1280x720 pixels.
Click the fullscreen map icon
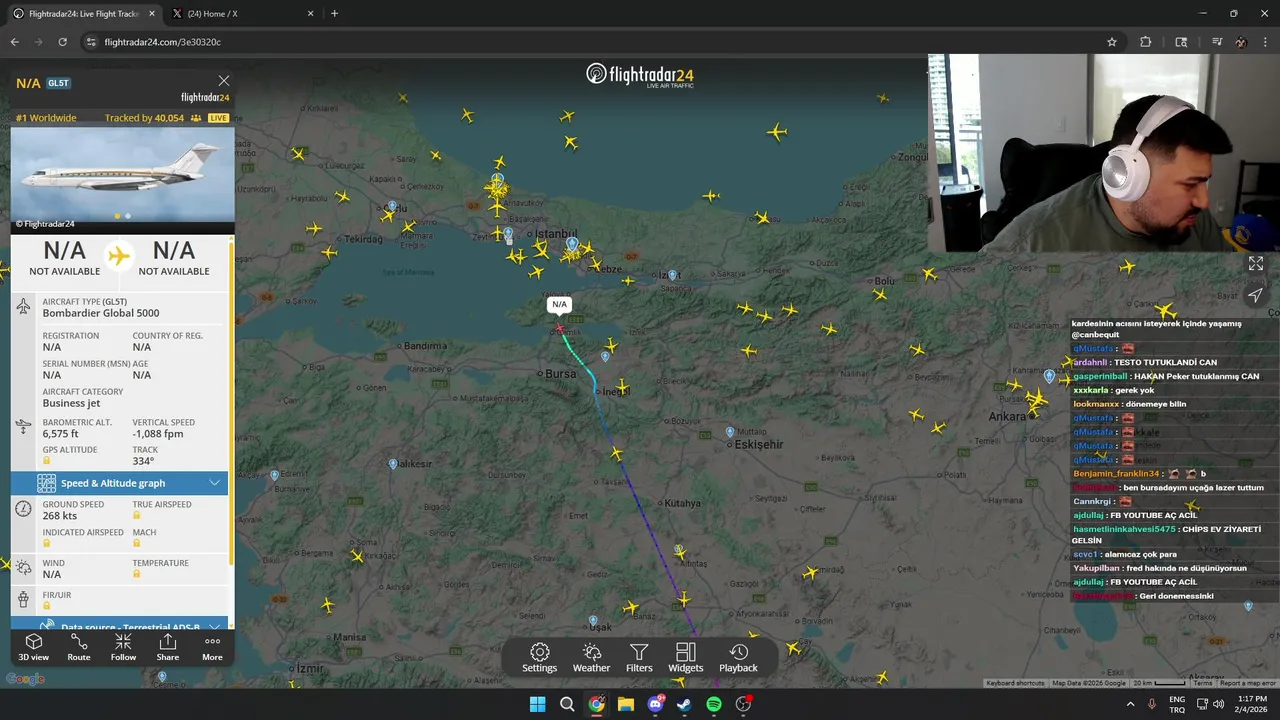(x=1255, y=264)
